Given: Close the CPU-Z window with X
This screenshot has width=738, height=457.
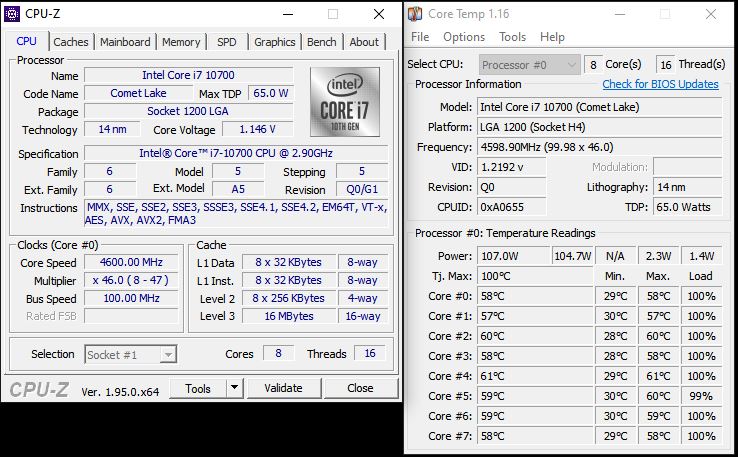Looking at the screenshot, I should click(379, 14).
